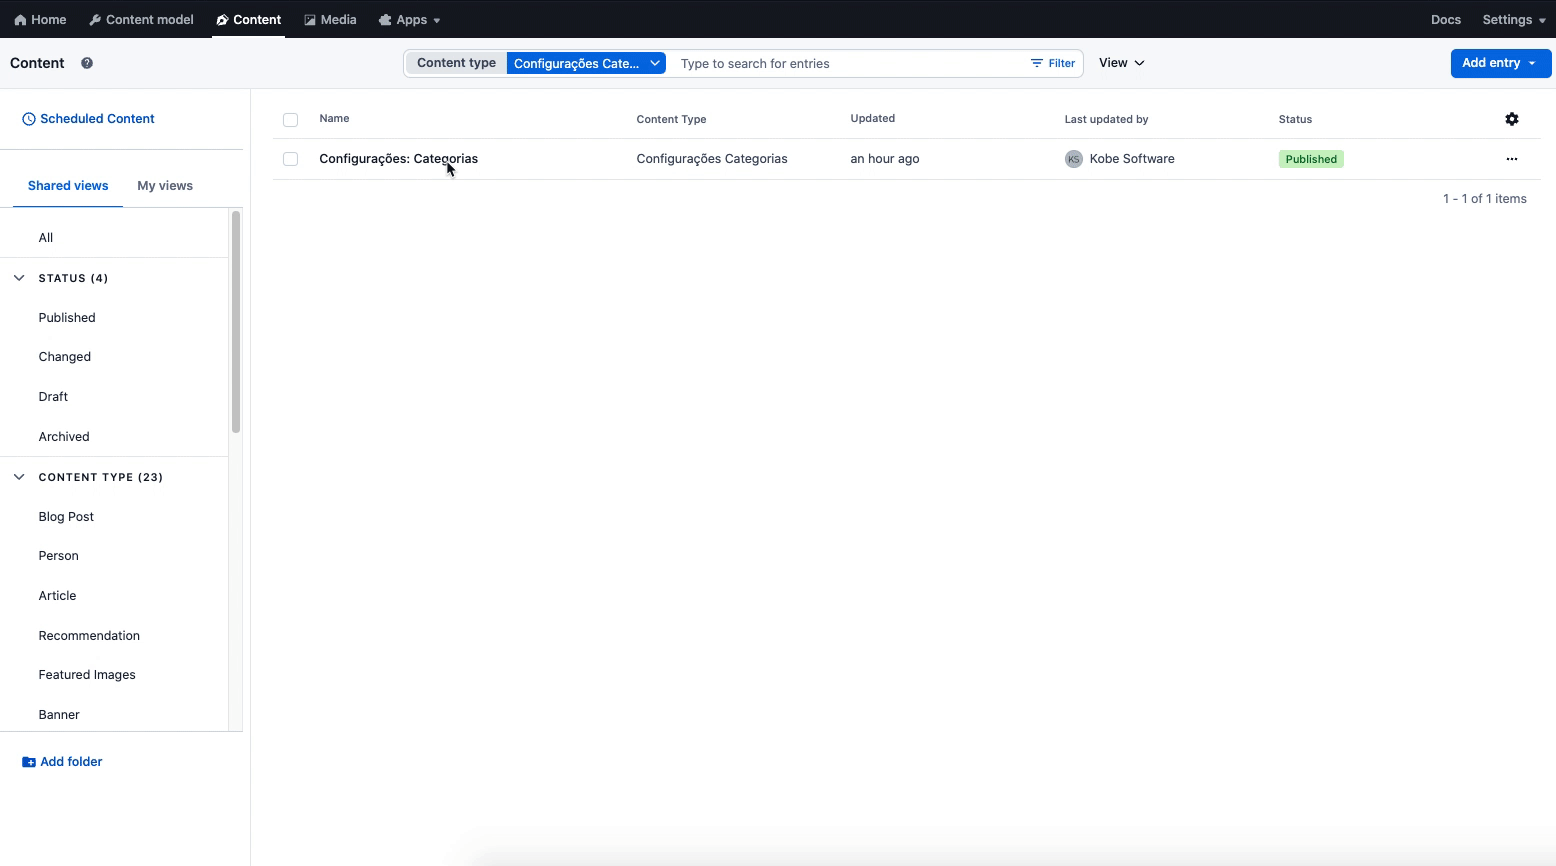1556x866 pixels.
Task: Open the table column settings gear
Action: point(1512,119)
